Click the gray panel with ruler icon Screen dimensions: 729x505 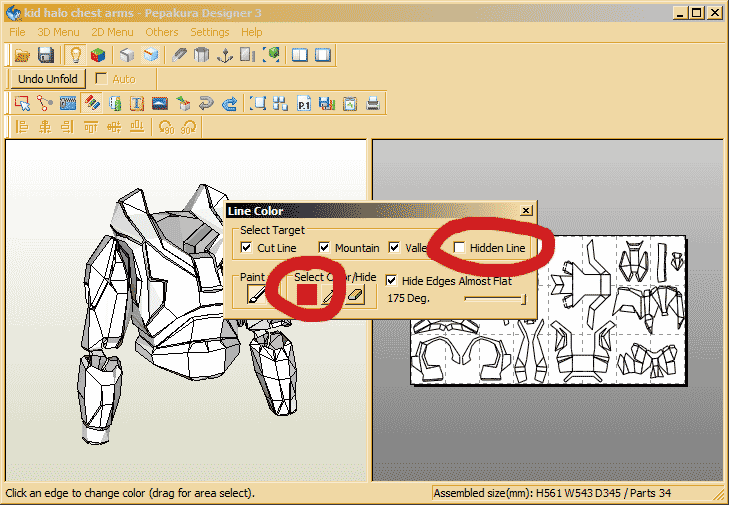click(248, 55)
